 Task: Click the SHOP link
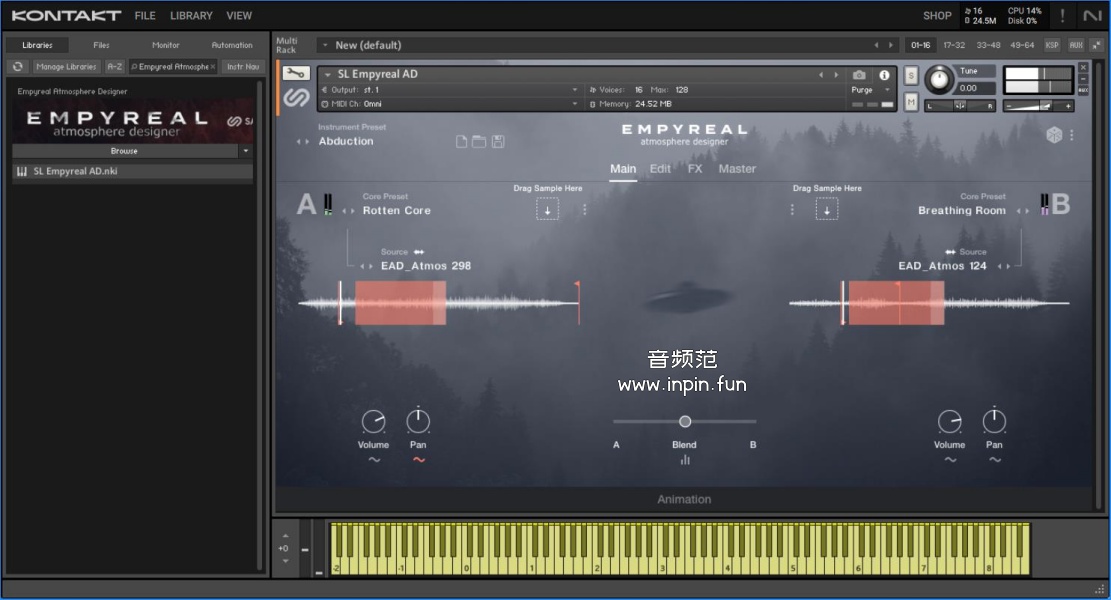(x=937, y=16)
